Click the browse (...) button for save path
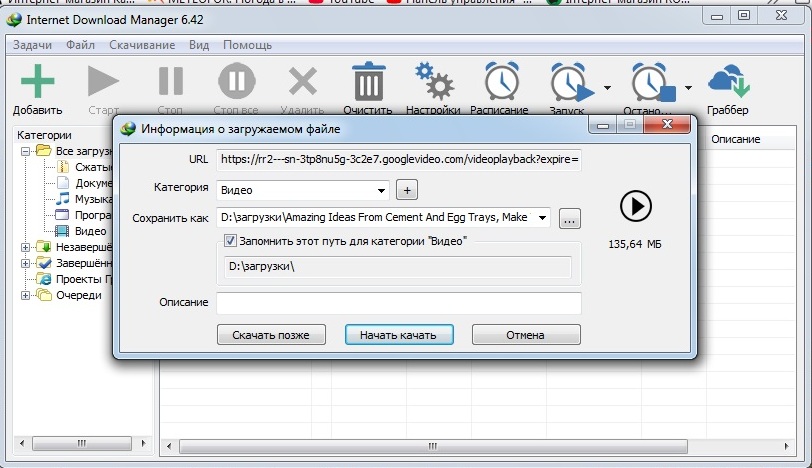Viewport: 812px width, 468px height. tap(570, 218)
